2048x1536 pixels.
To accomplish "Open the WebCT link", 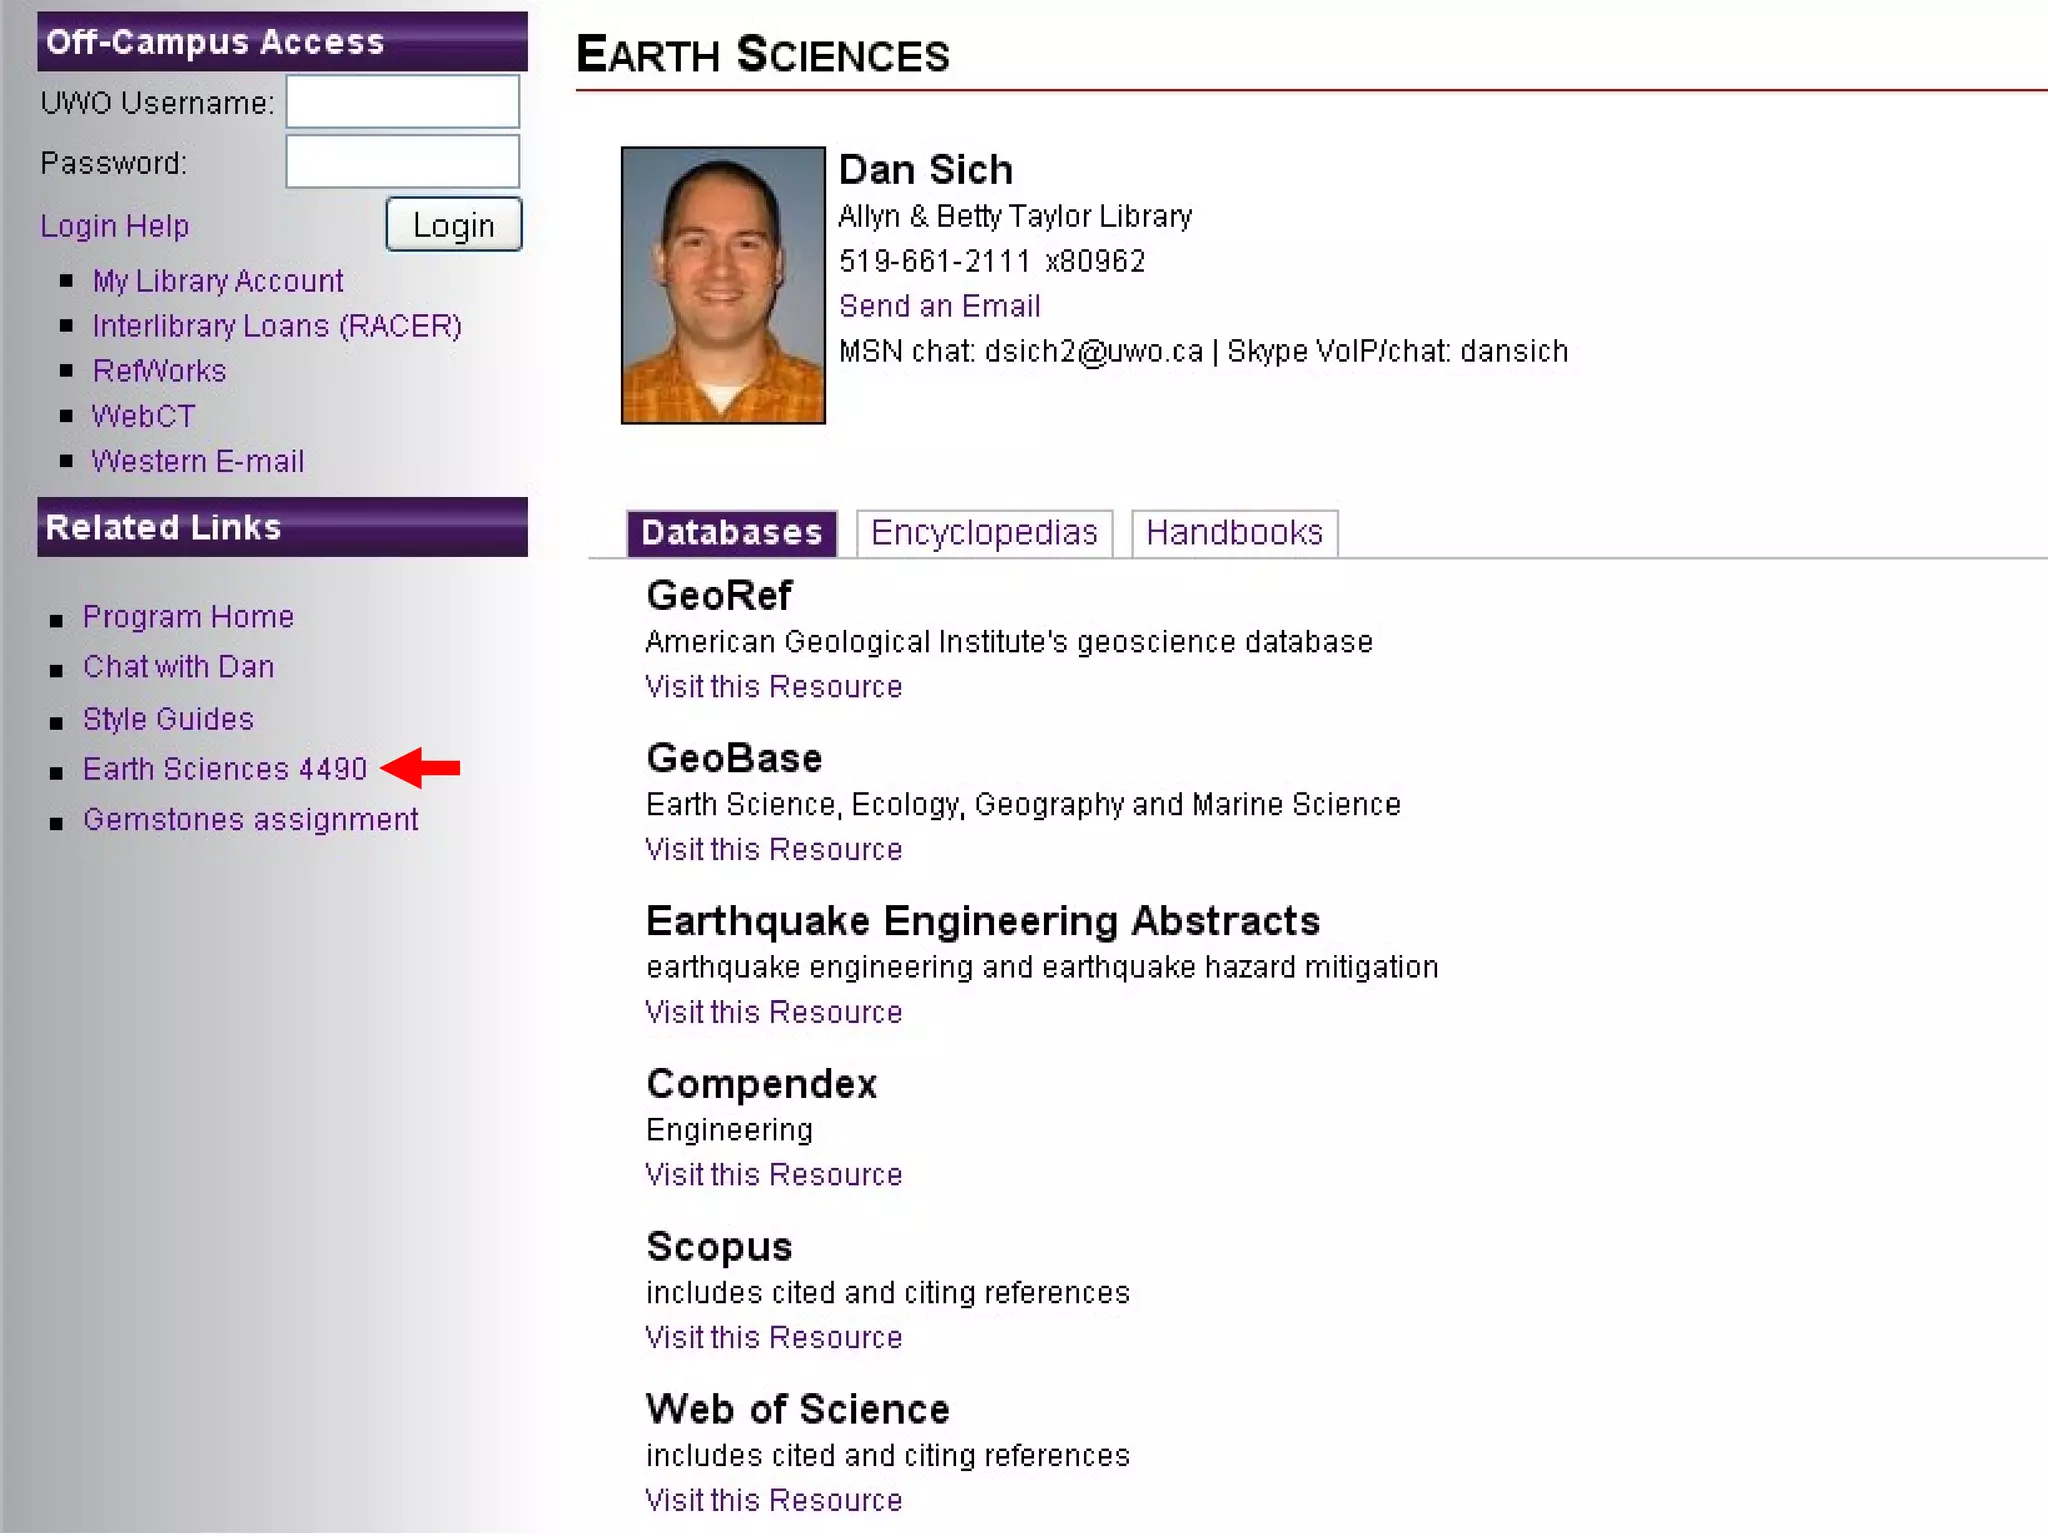I will point(143,416).
